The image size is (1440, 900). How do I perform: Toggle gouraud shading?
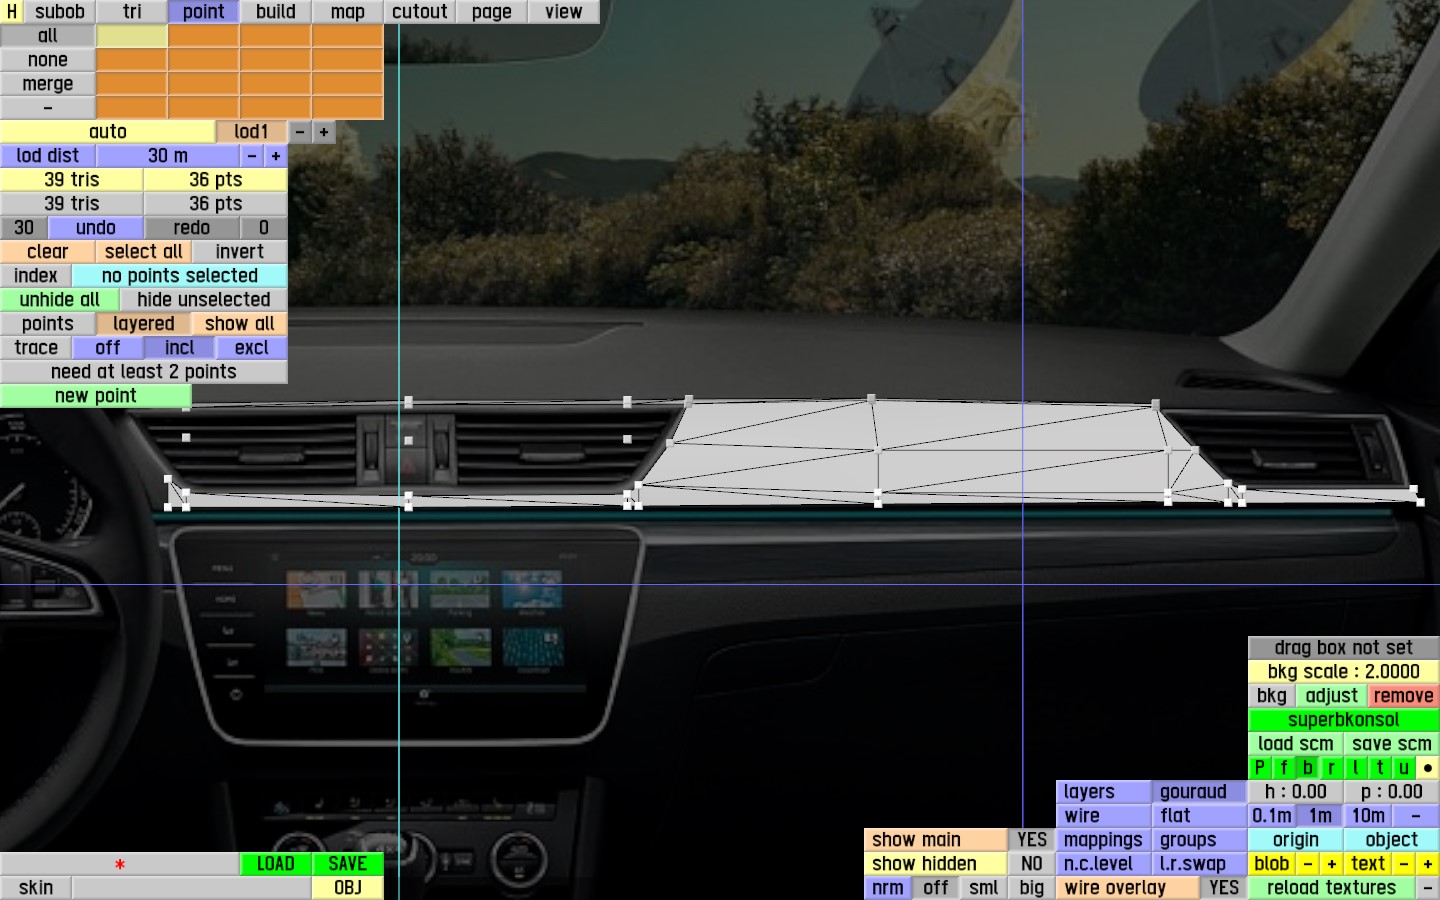click(x=1199, y=792)
